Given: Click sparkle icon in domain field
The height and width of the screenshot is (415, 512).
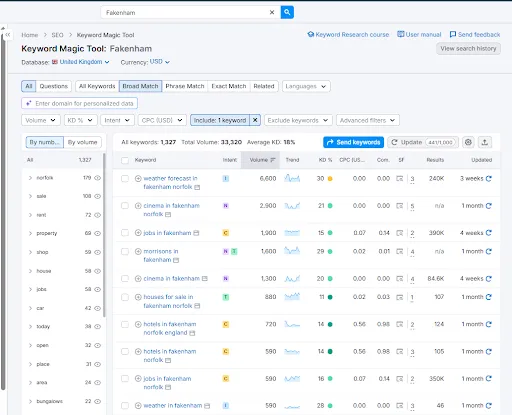Looking at the screenshot, I should pyautogui.click(x=29, y=103).
